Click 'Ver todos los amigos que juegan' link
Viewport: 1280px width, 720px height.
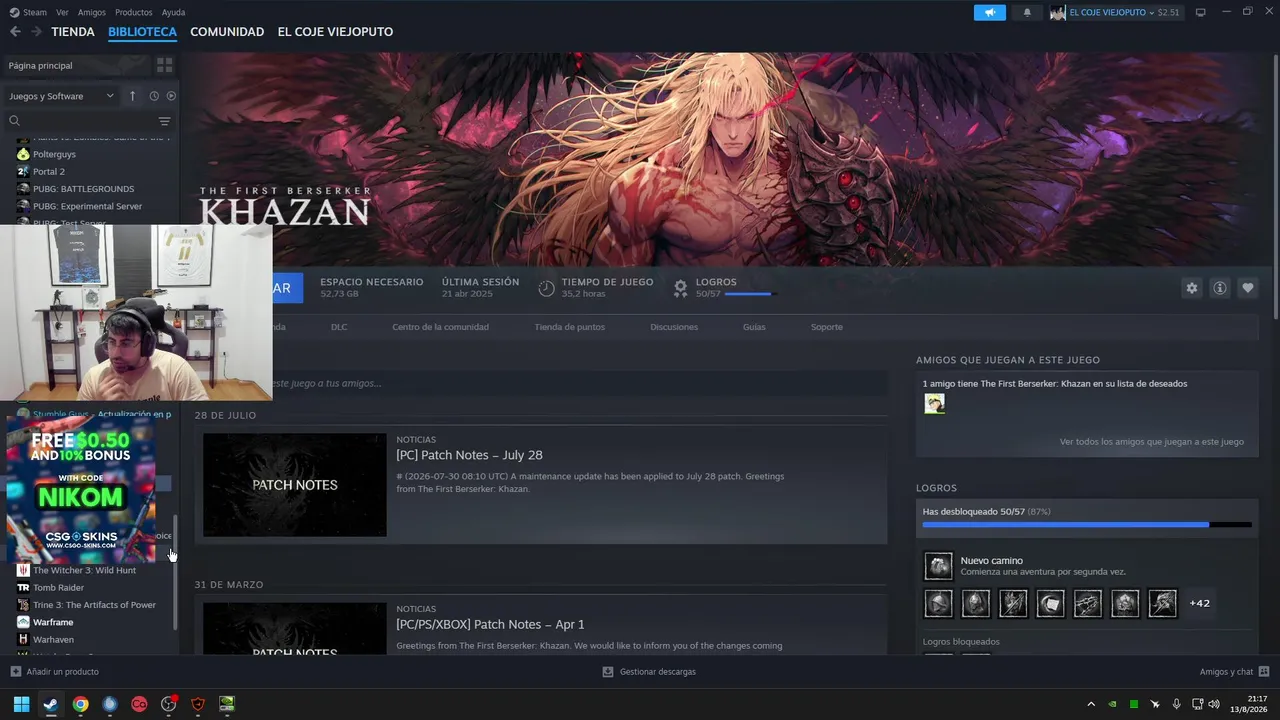[x=1152, y=442]
